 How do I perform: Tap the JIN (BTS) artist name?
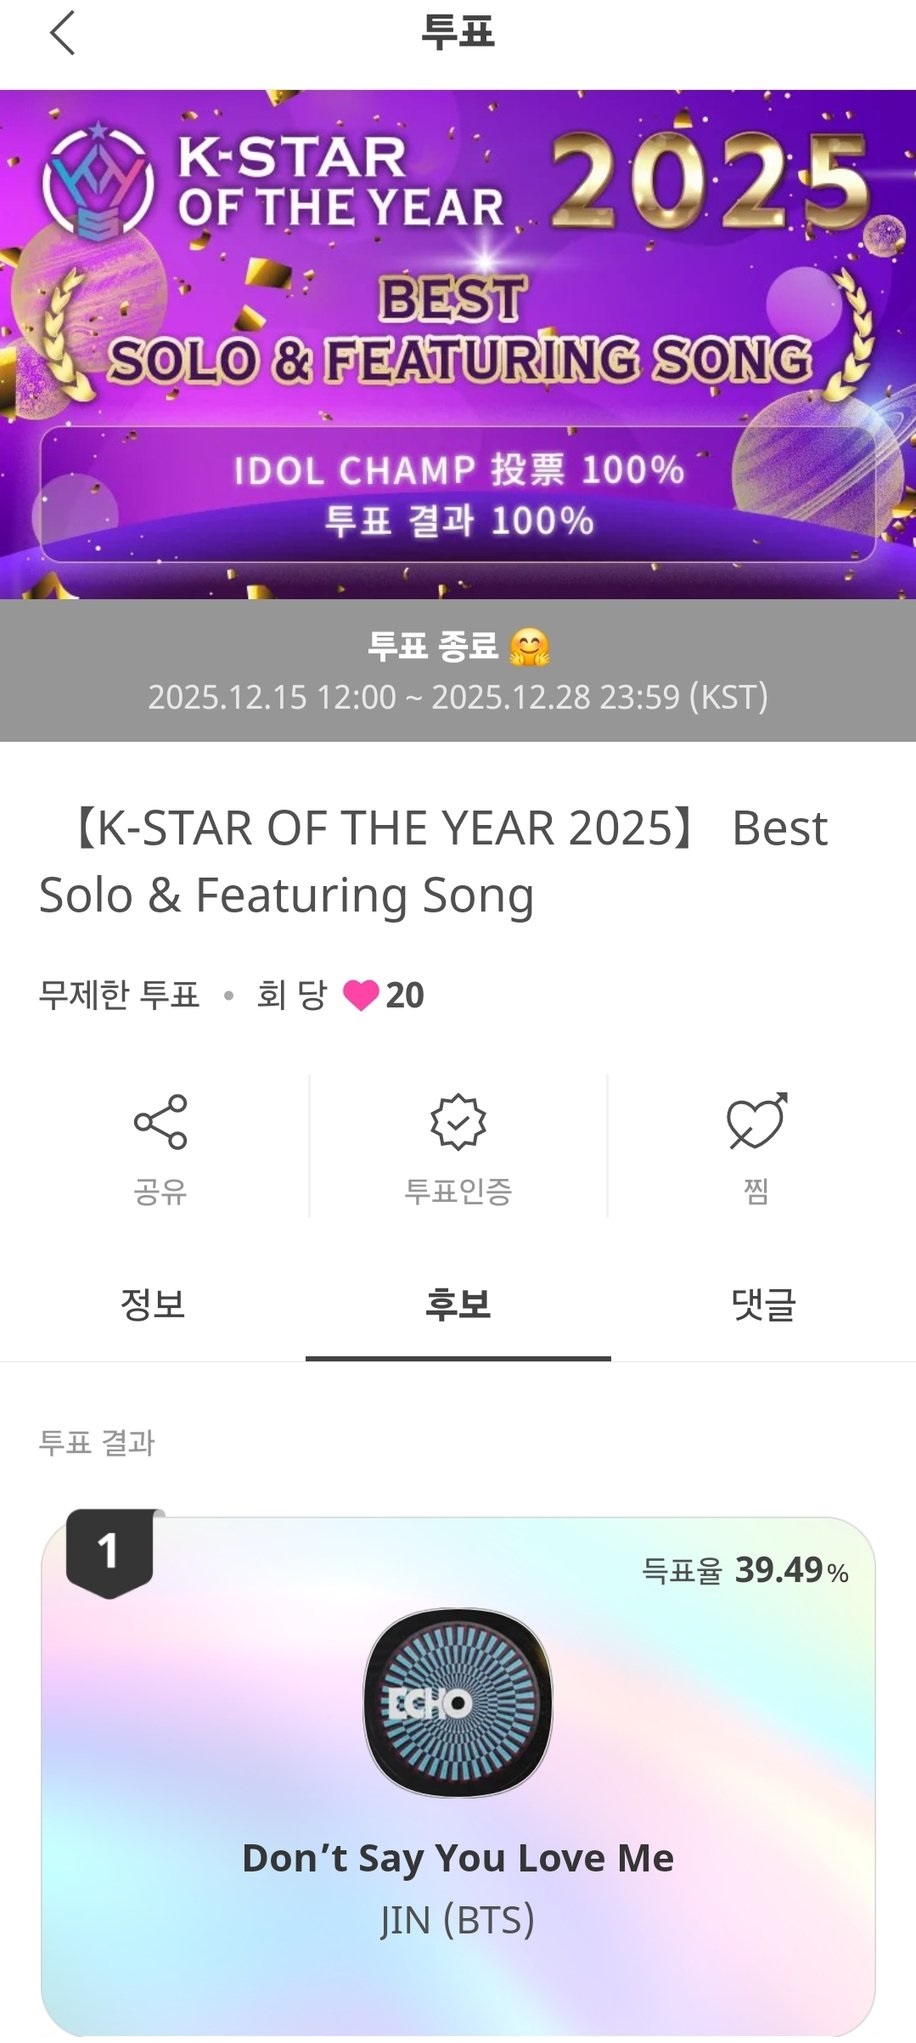457,1920
